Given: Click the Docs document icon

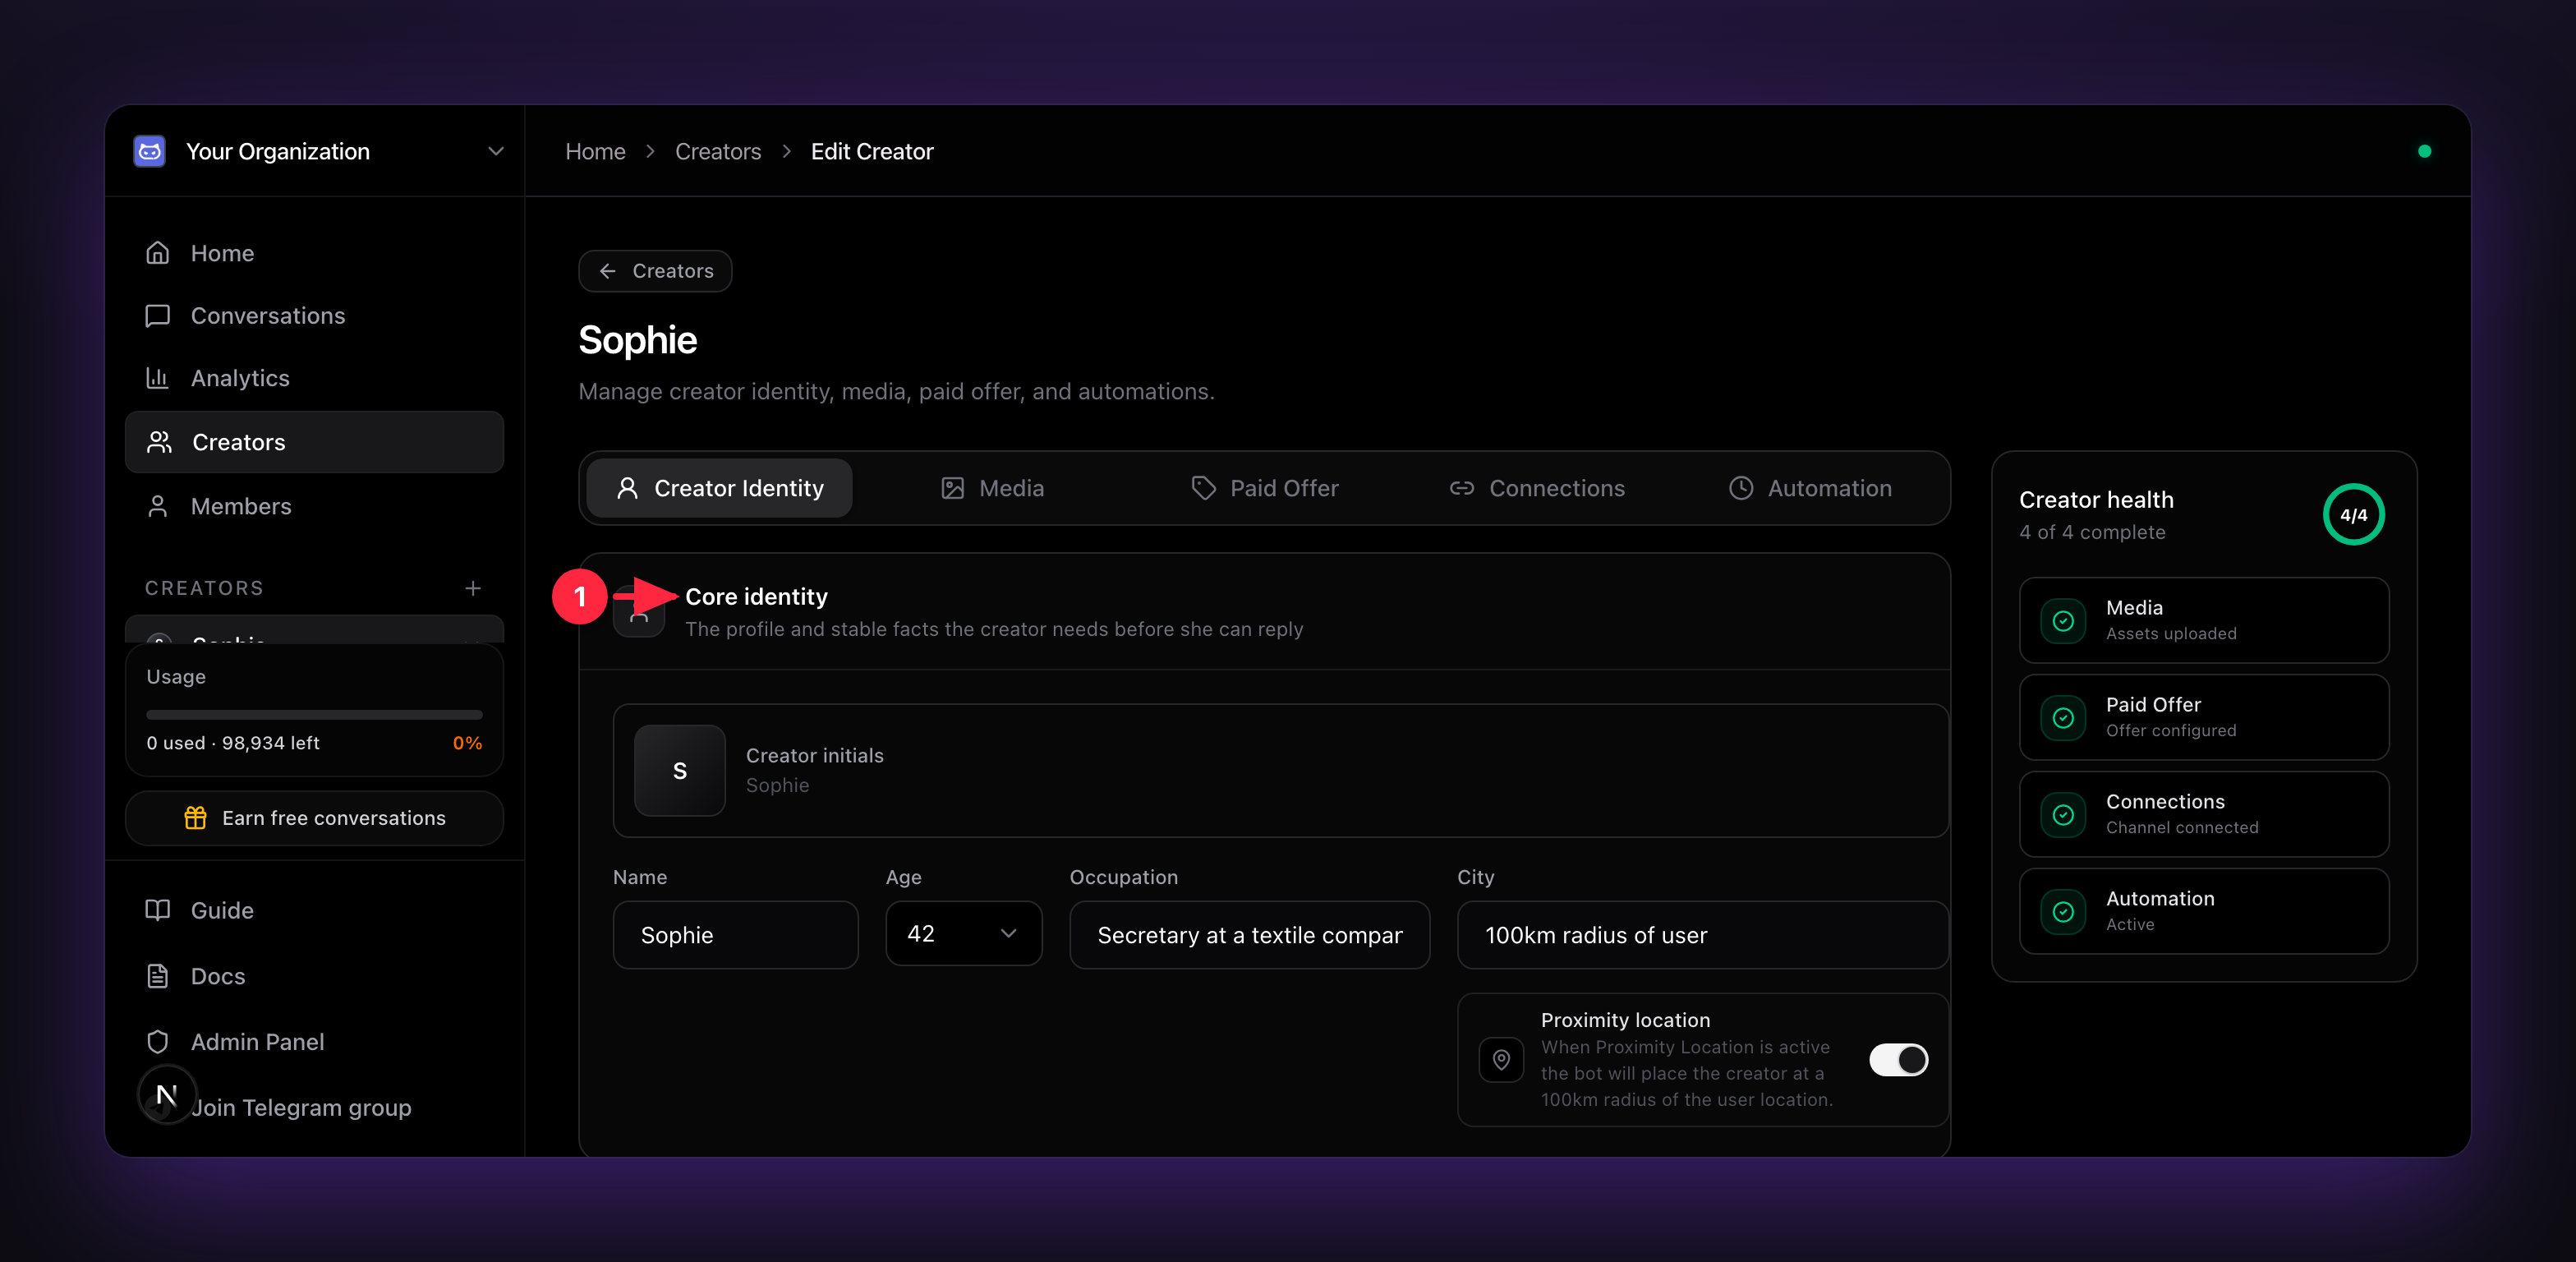Looking at the screenshot, I should click(158, 976).
